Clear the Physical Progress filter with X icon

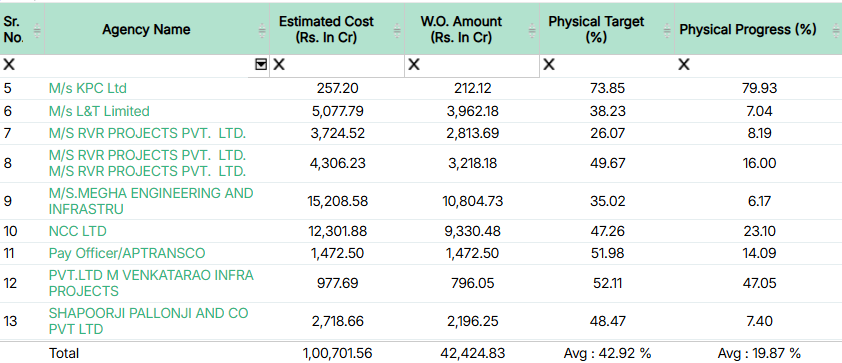coord(684,65)
